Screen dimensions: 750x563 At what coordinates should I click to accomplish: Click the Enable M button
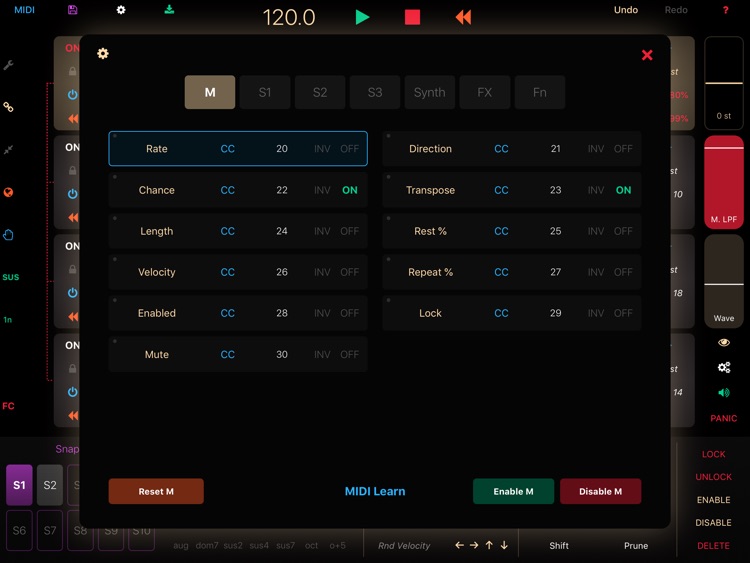tap(513, 491)
